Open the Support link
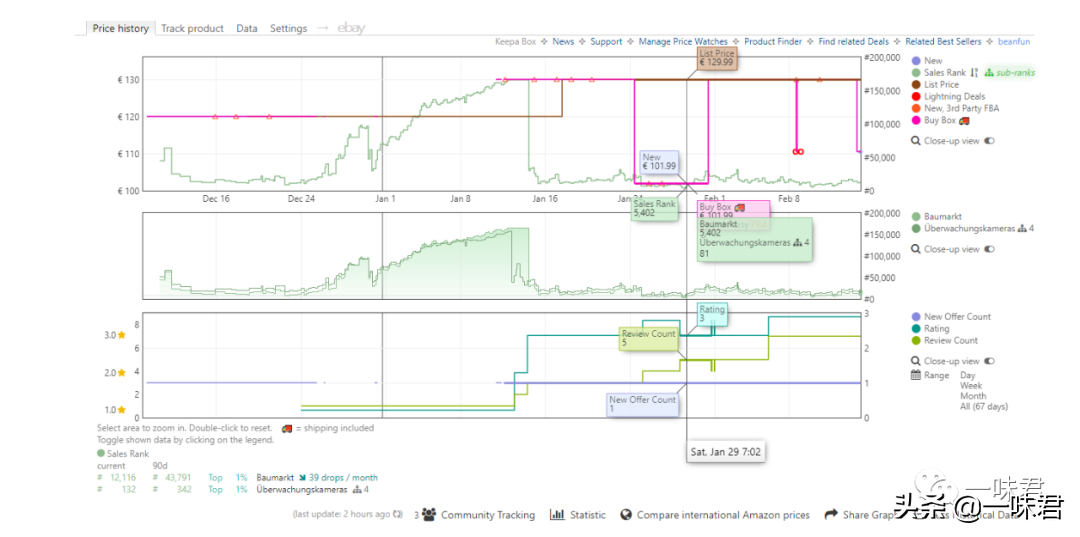1080x537 pixels. tap(606, 41)
